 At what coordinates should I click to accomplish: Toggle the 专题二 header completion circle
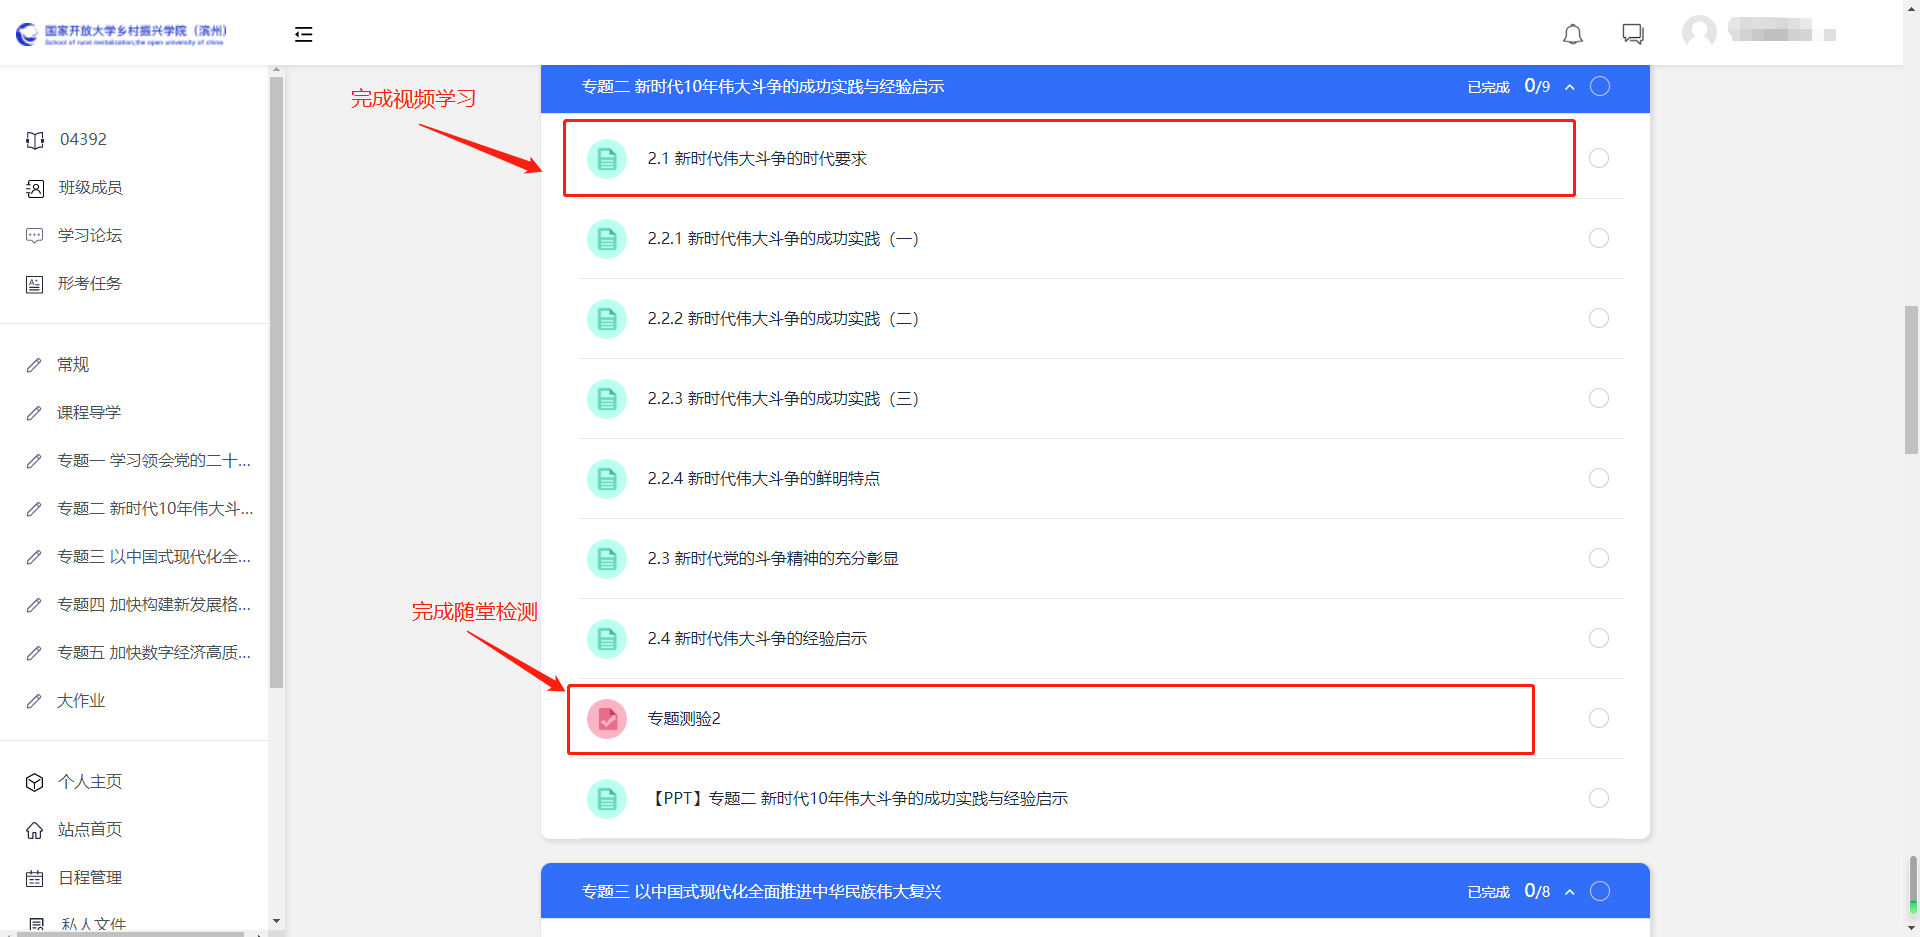click(x=1600, y=86)
